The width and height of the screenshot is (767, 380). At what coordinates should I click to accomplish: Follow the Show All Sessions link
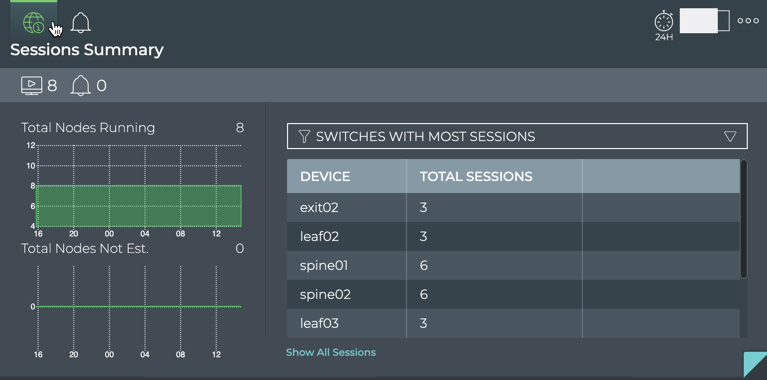(331, 352)
